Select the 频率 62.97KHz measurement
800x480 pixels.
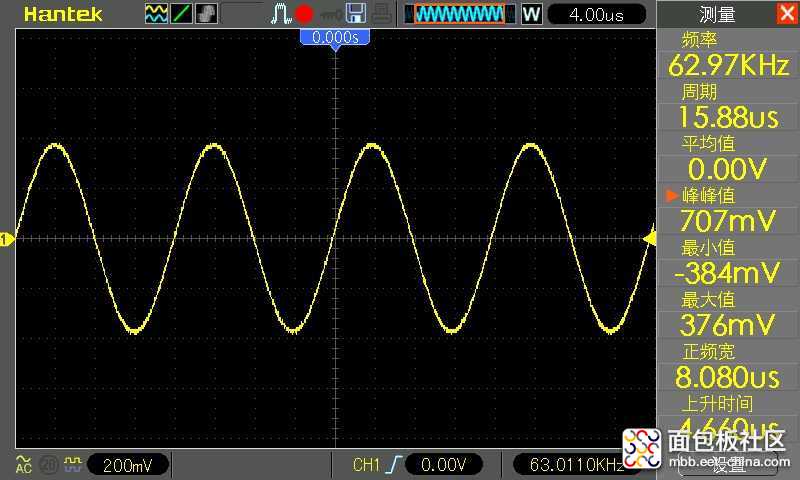coord(728,55)
